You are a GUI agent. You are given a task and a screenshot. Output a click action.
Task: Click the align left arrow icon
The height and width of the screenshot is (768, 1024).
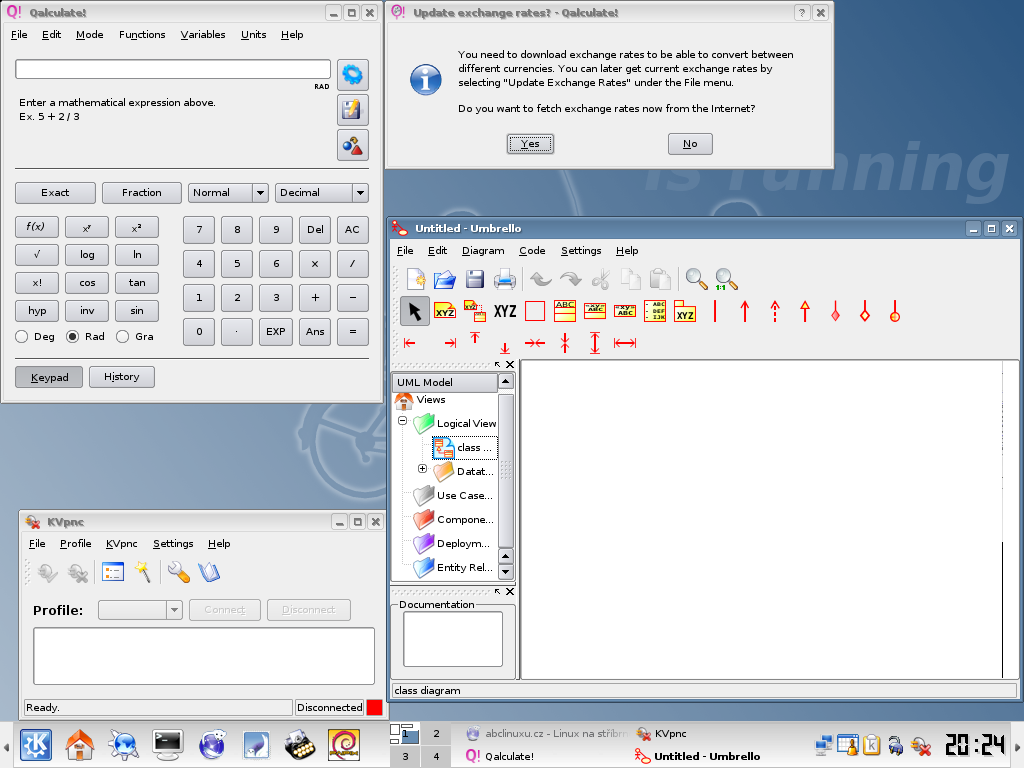(409, 343)
